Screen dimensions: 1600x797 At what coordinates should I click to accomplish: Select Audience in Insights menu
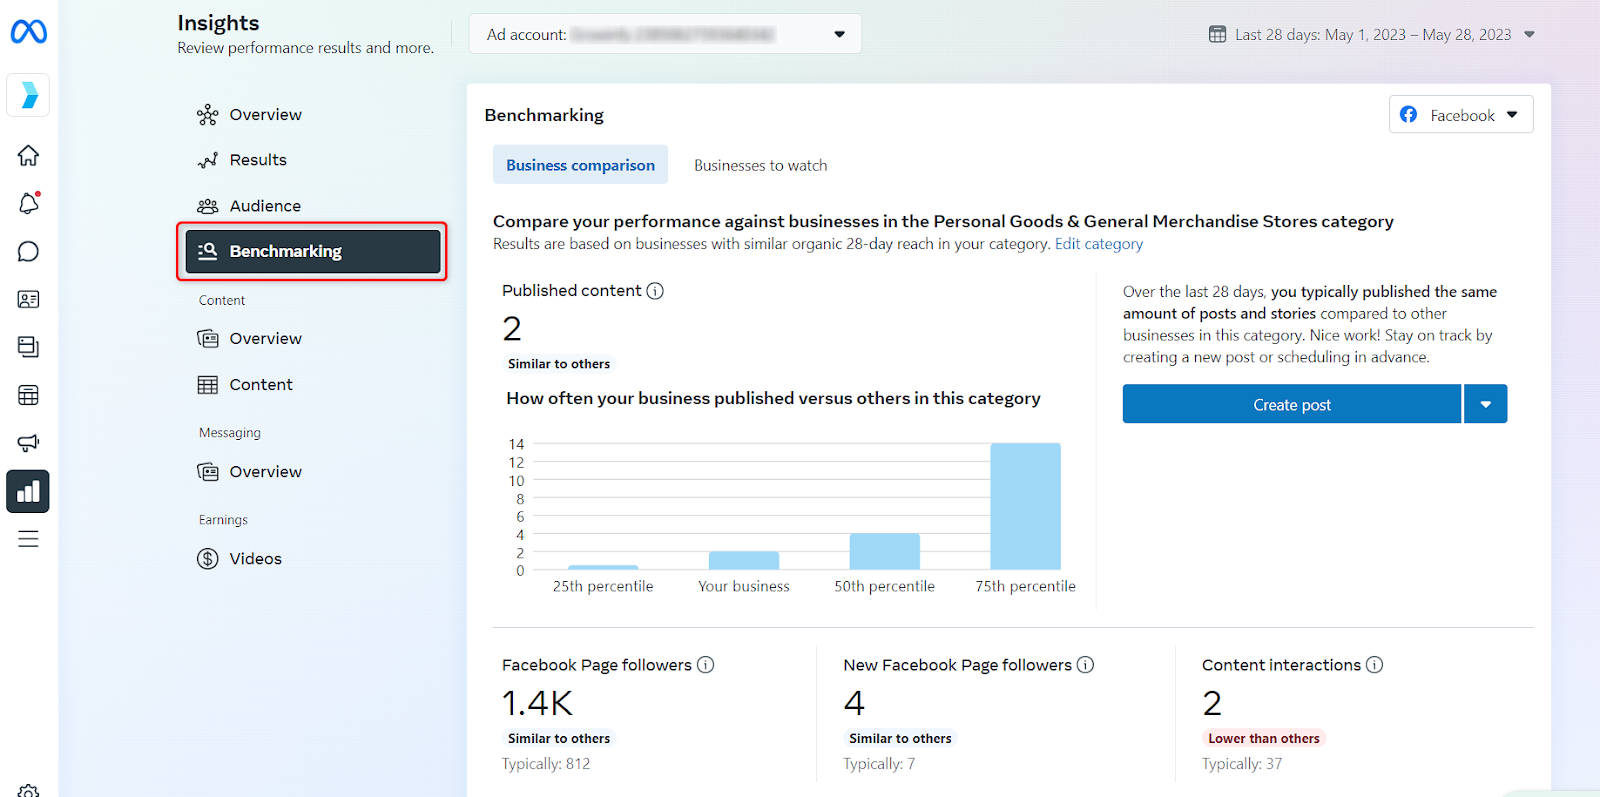pyautogui.click(x=312, y=206)
